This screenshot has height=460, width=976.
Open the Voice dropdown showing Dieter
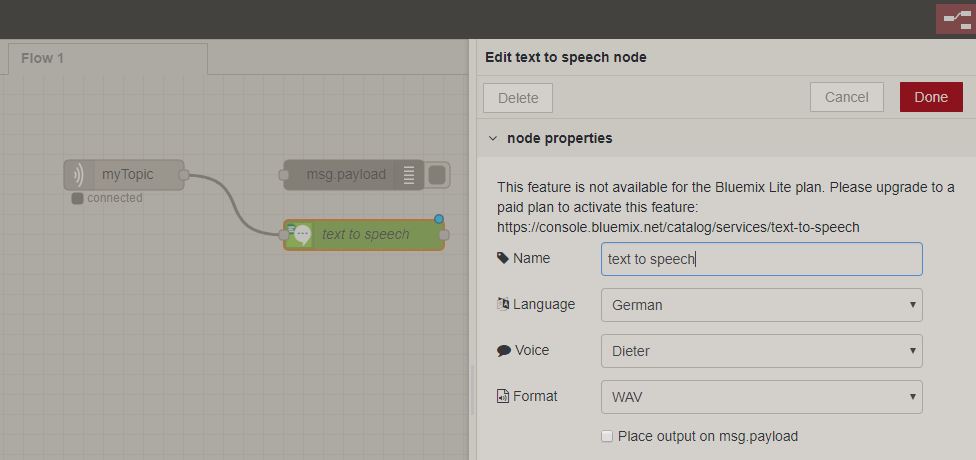[x=761, y=351]
